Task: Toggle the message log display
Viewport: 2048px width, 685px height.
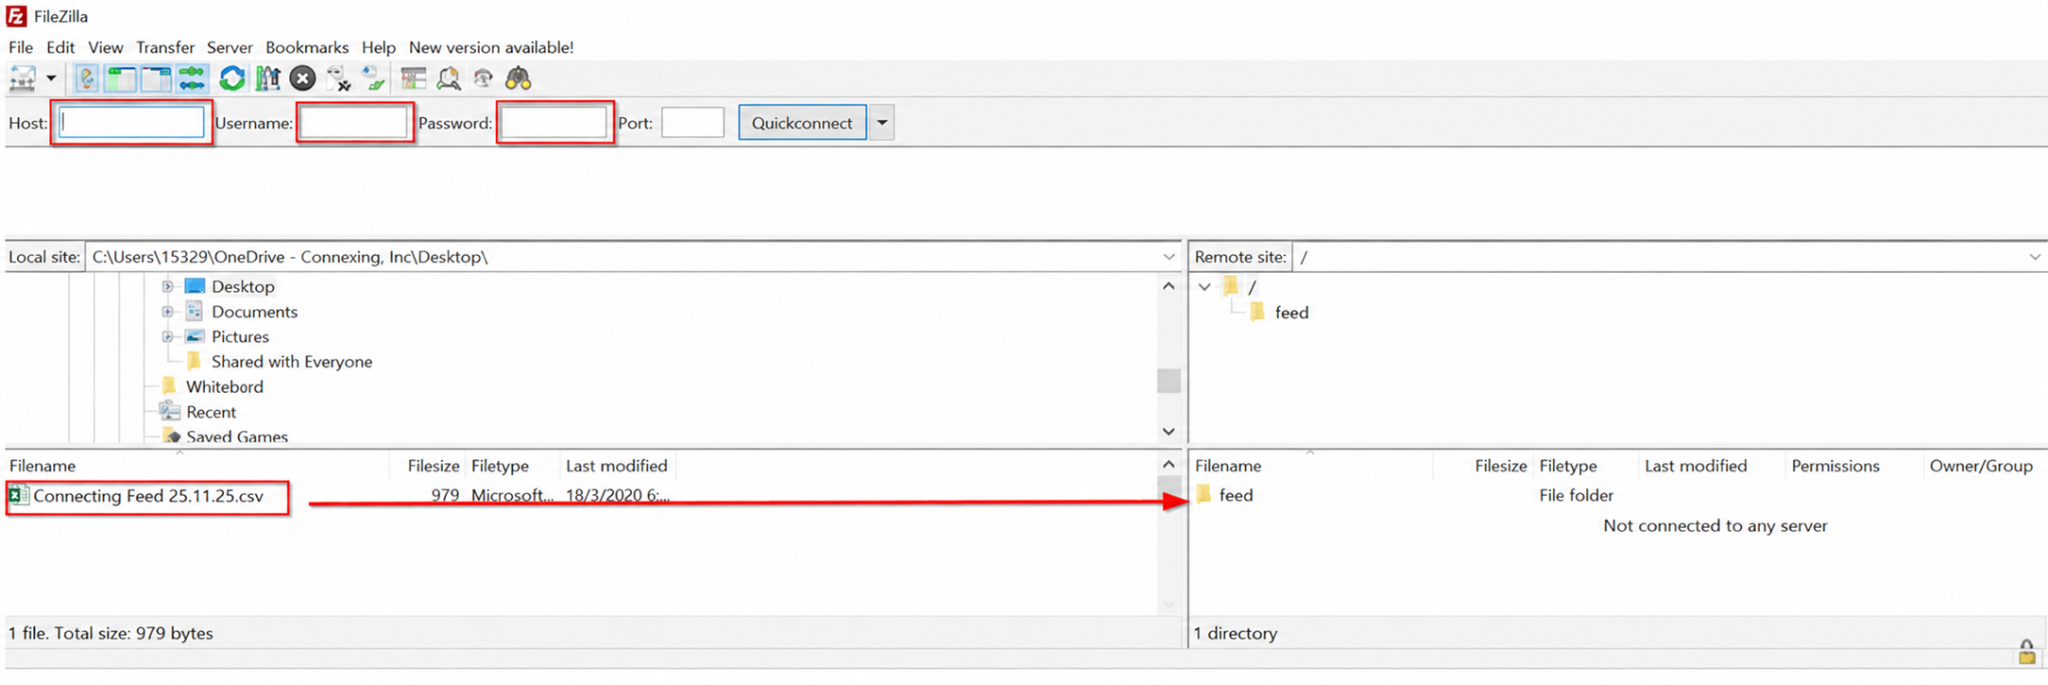Action: pyautogui.click(x=87, y=78)
